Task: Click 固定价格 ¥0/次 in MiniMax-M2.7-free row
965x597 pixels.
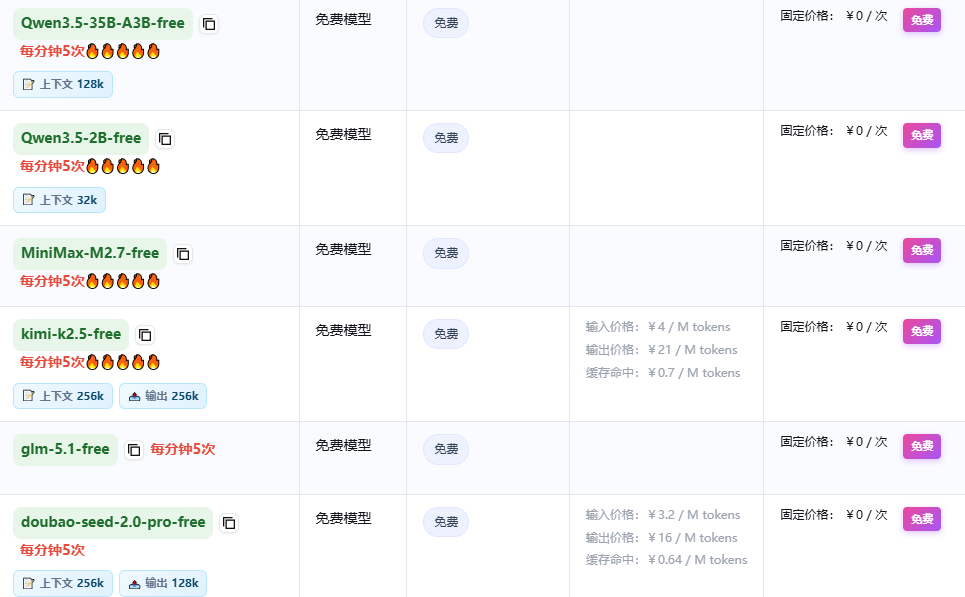Action: point(834,246)
